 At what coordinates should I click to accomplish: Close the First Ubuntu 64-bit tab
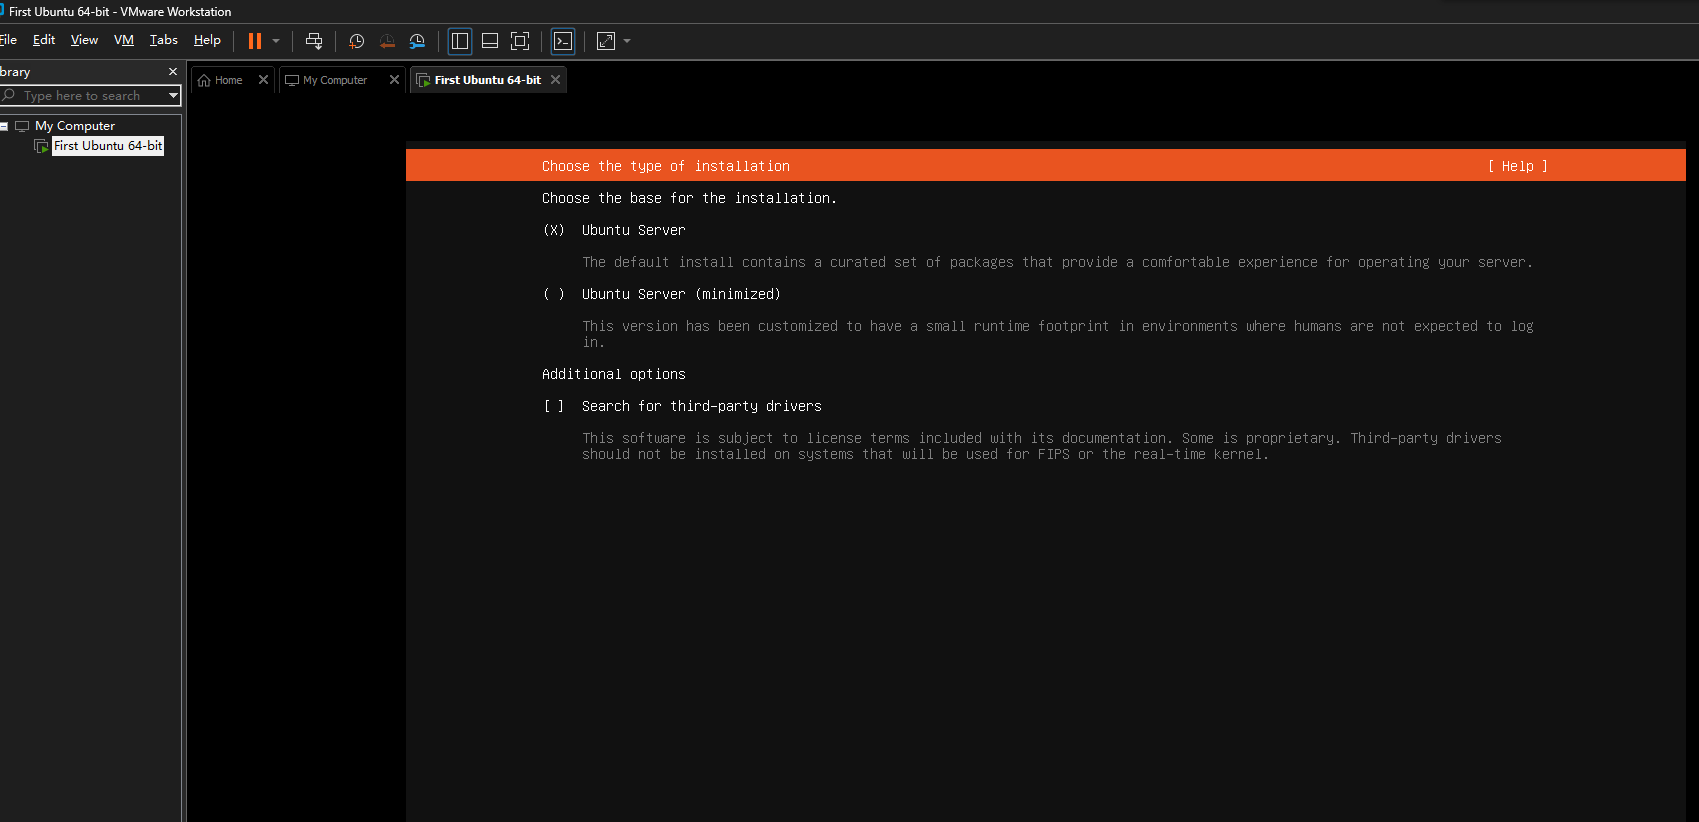(x=555, y=80)
